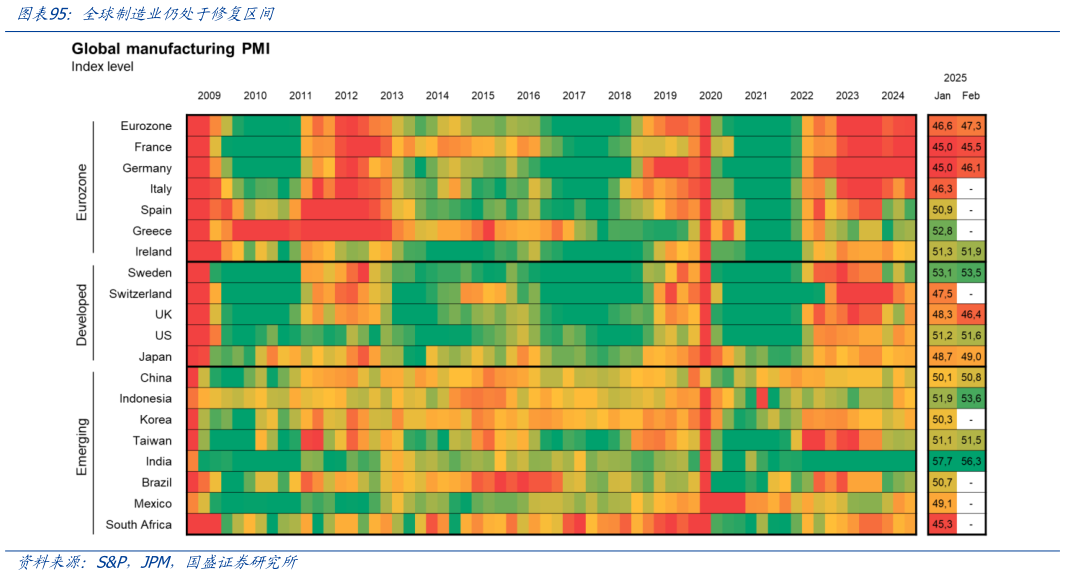The height and width of the screenshot is (575, 1065).
Task: Click France's February 2025 cell showing 45,5
Action: click(x=971, y=147)
